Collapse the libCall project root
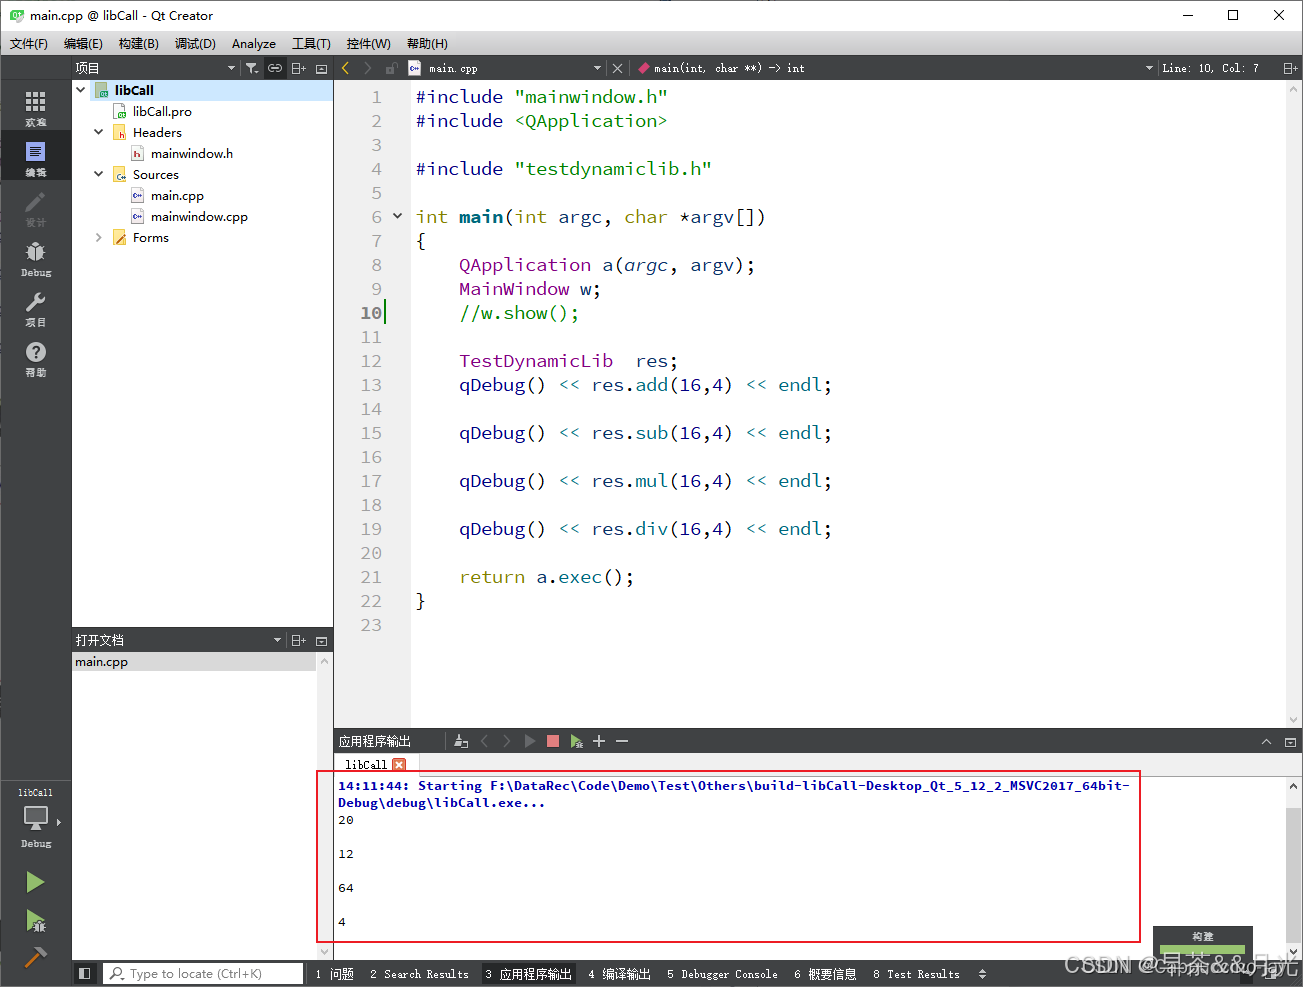The image size is (1303, 987). point(81,90)
